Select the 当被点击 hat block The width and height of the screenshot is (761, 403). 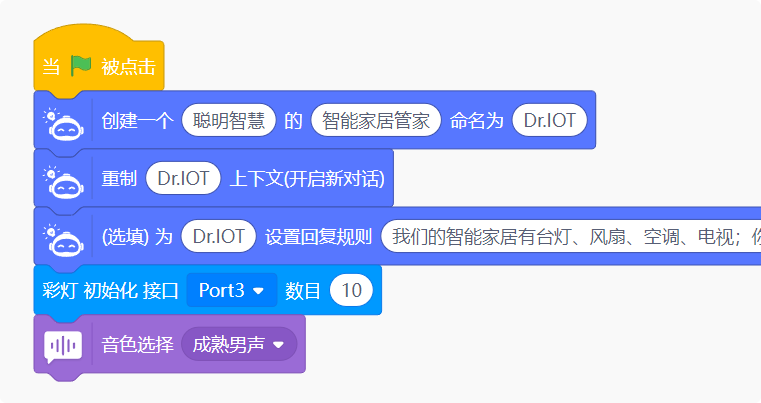tap(99, 66)
